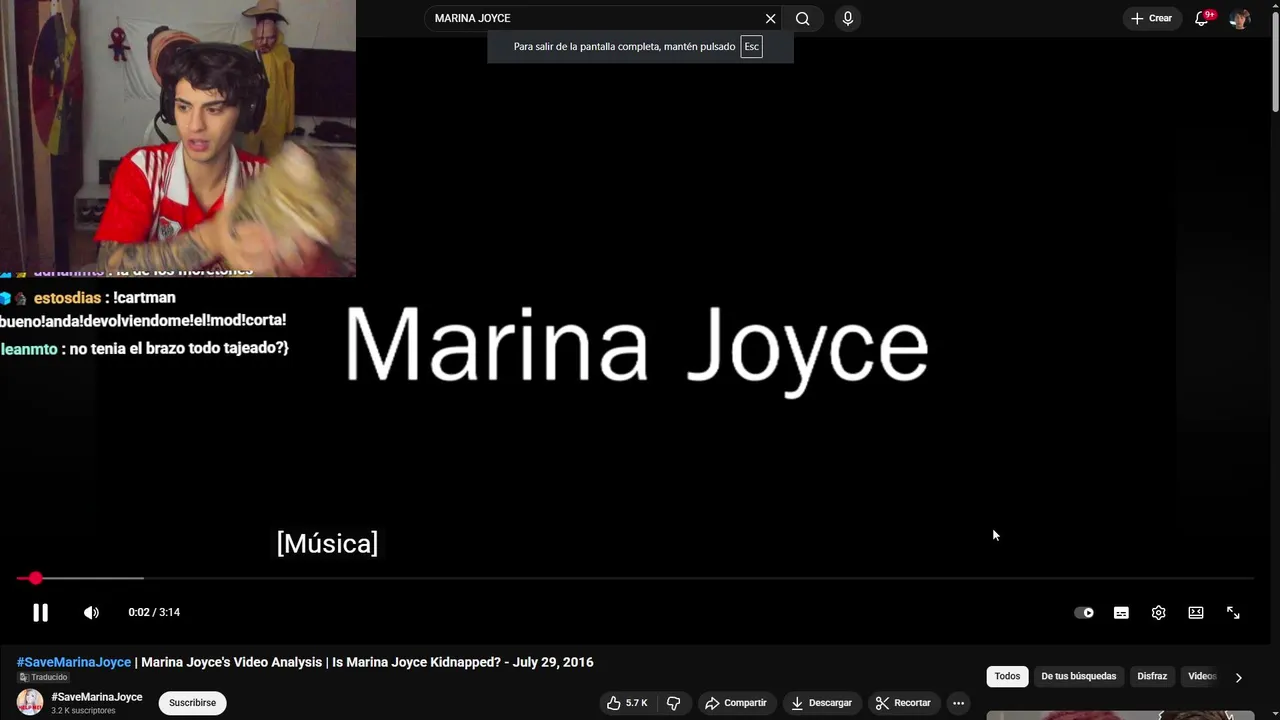Open the #SaveMarinaJoyce channel name

click(97, 697)
